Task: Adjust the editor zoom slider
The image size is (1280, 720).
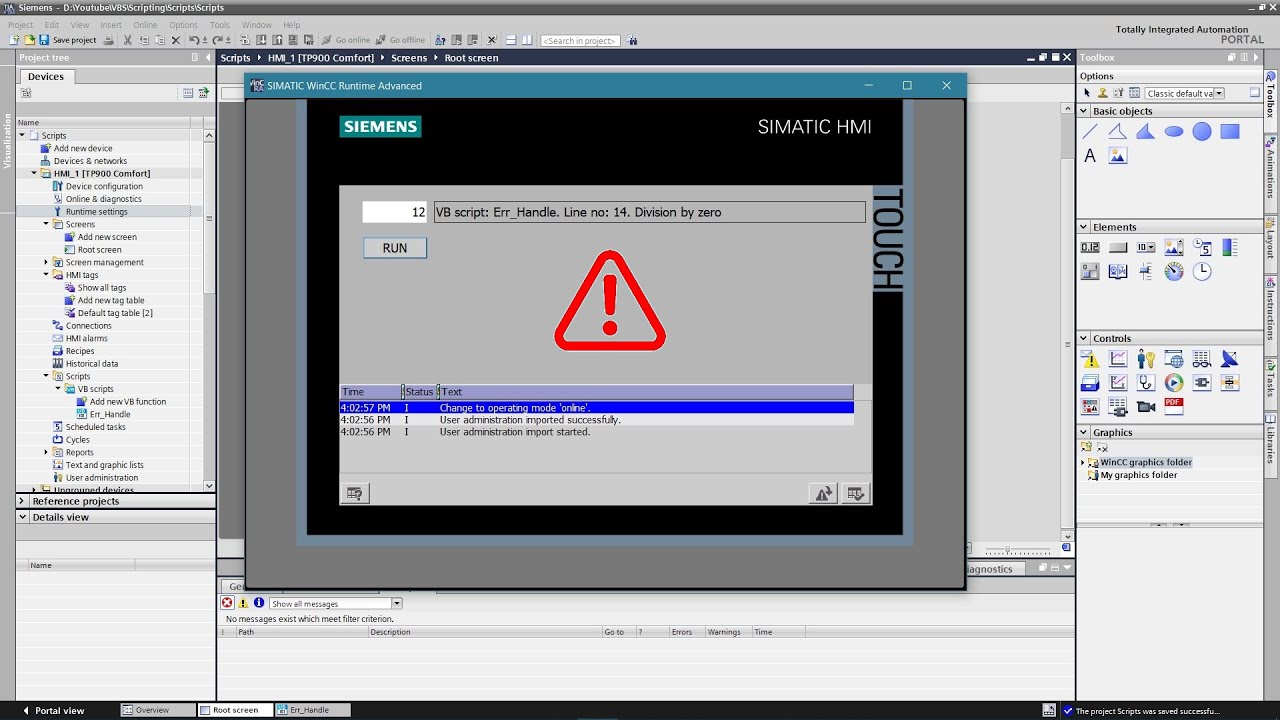Action: tap(1010, 551)
